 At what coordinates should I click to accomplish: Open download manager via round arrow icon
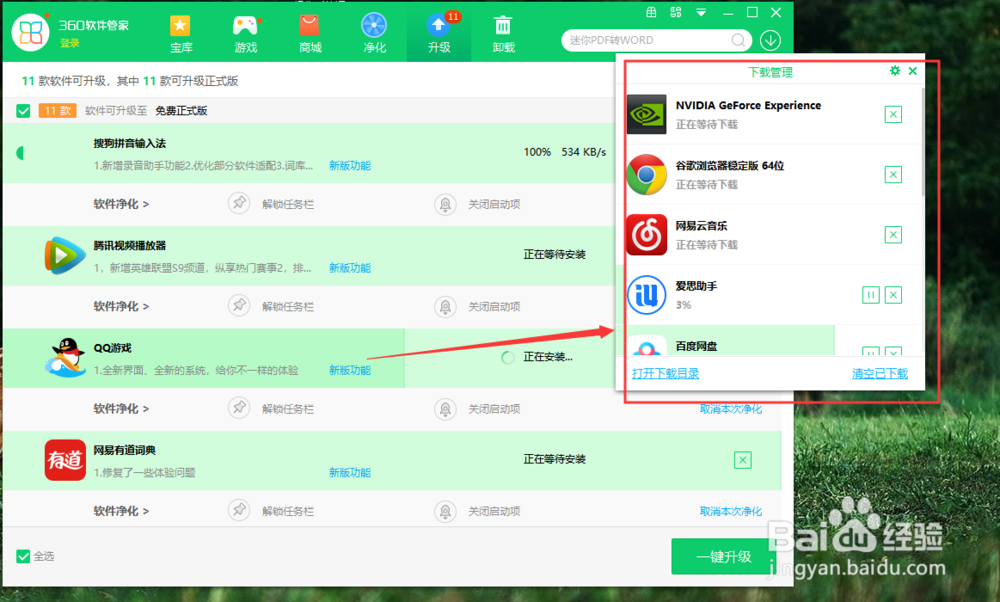(x=770, y=40)
